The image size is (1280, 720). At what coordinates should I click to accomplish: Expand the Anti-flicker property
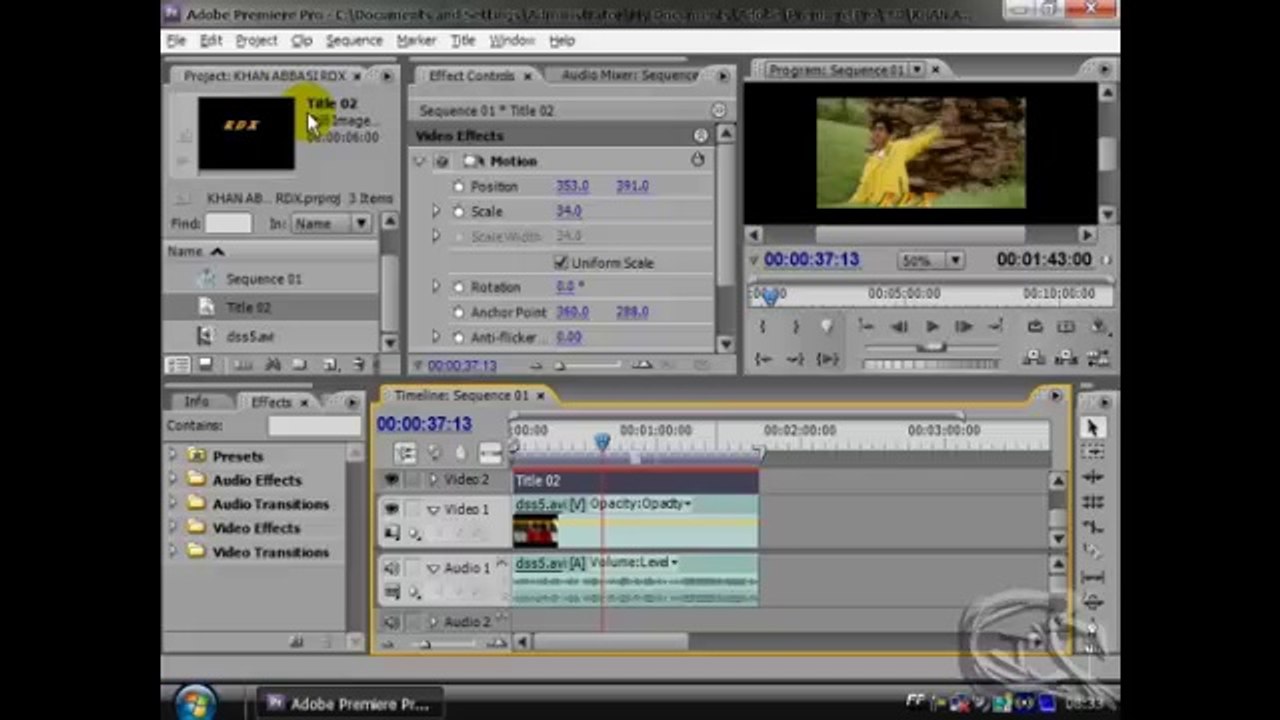point(436,337)
